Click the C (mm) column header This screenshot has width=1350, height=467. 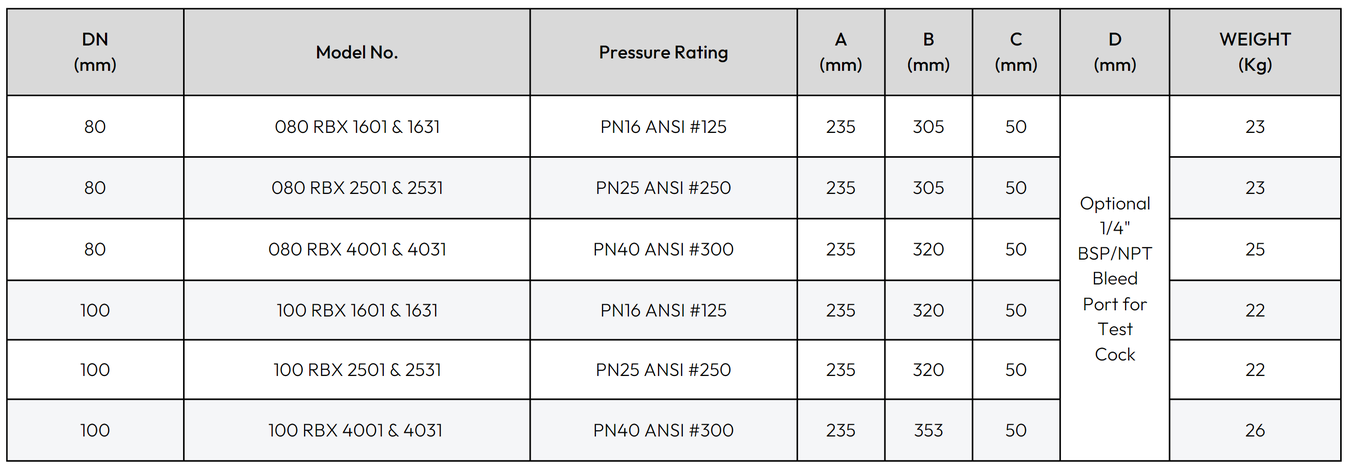(1016, 53)
